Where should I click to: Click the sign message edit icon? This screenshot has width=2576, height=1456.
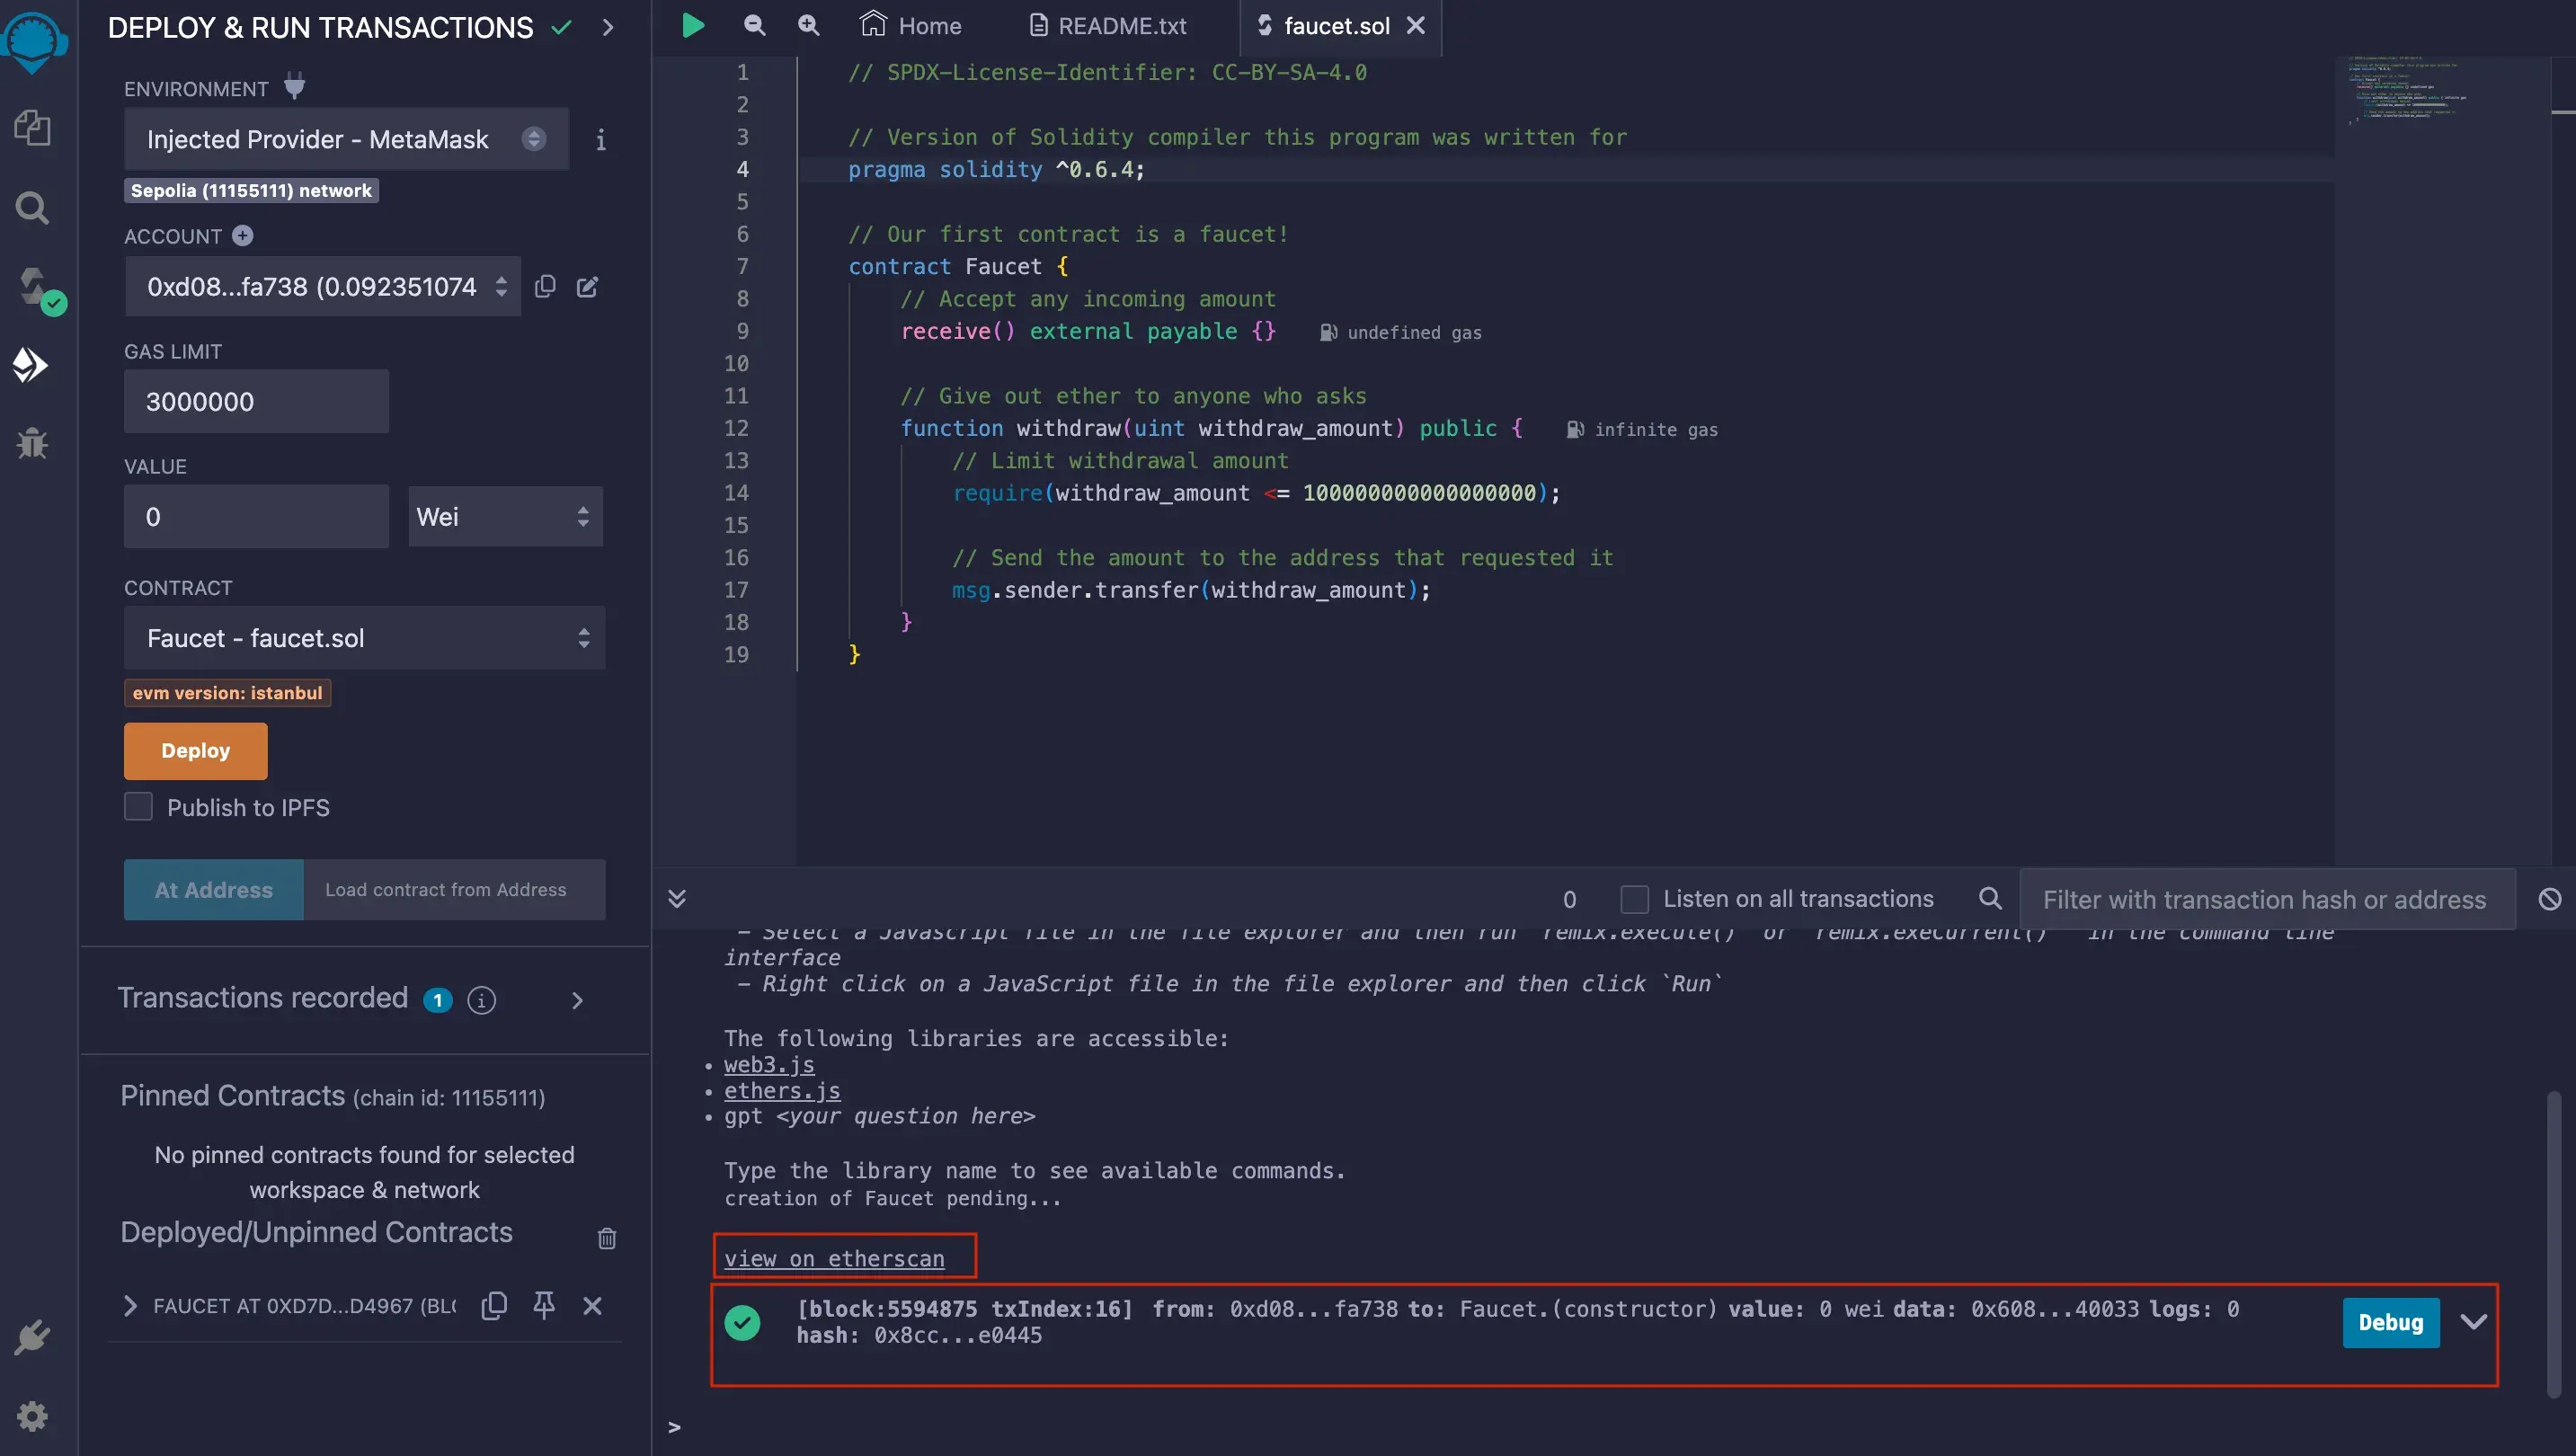coord(588,287)
